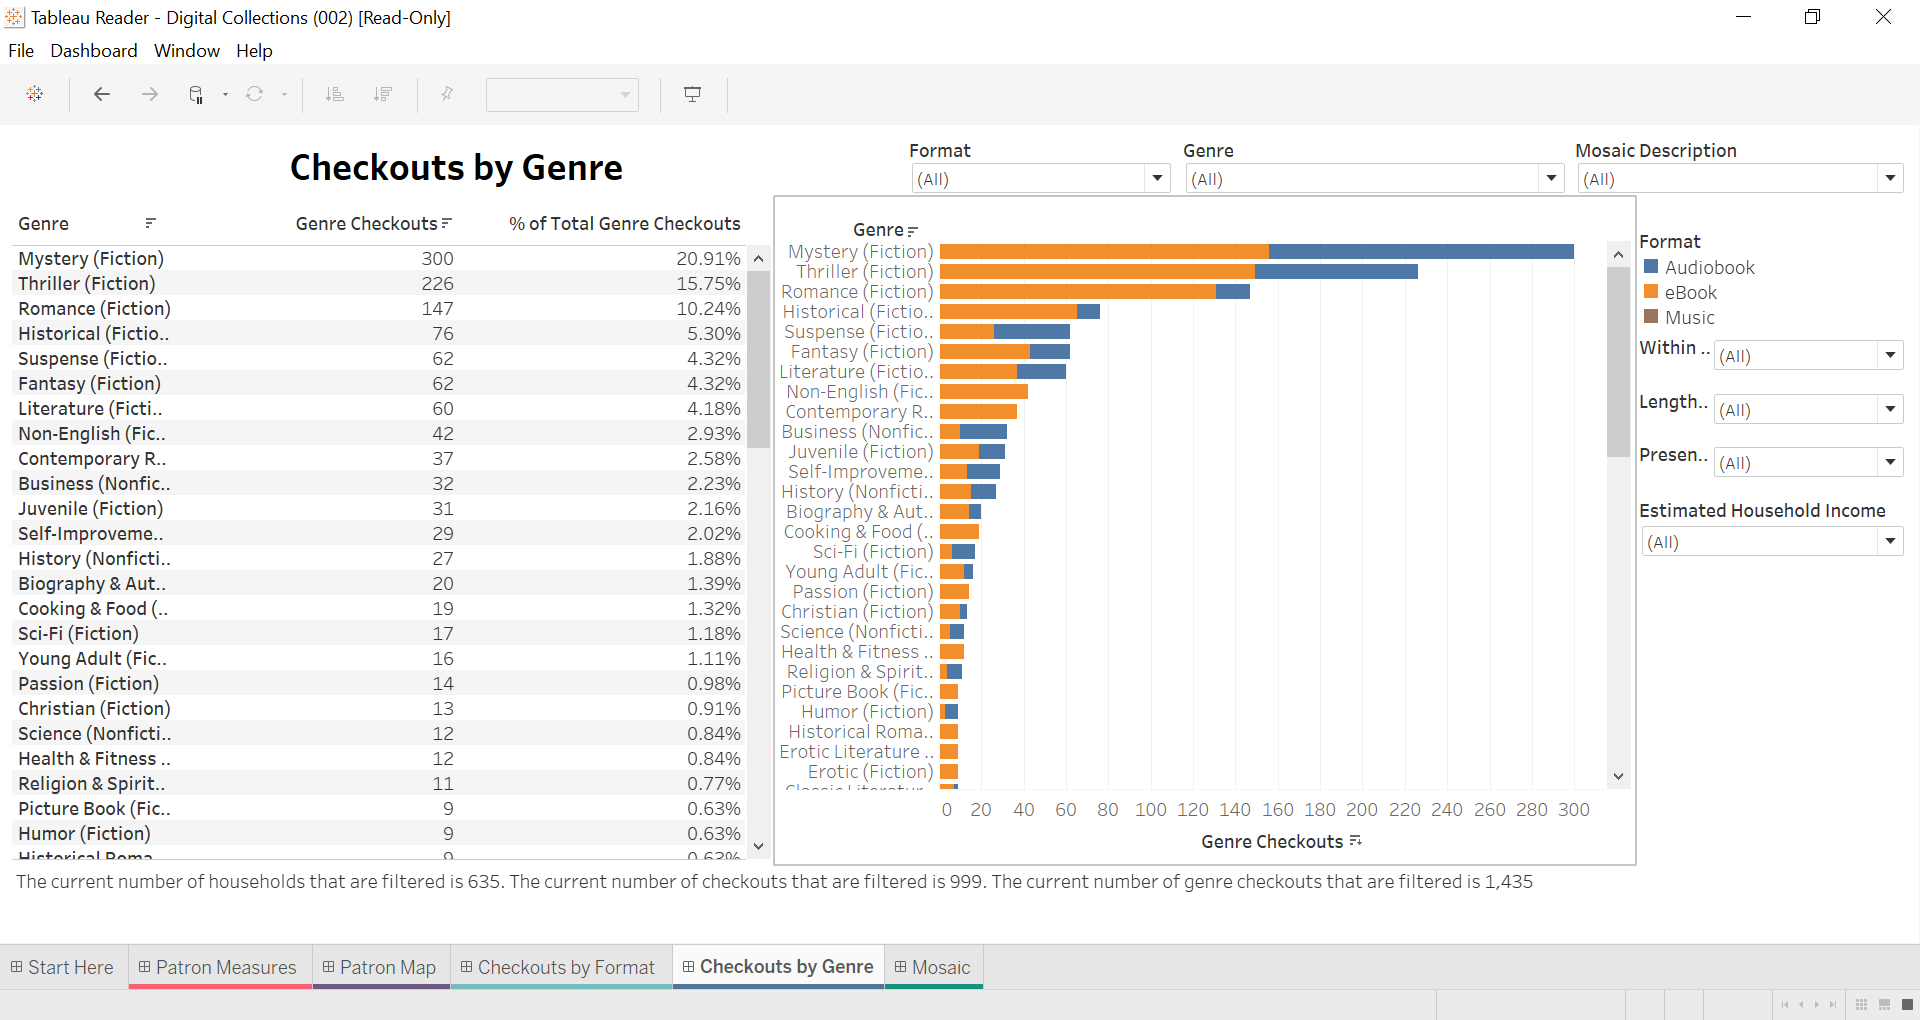Viewport: 1920px width, 1020px height.
Task: Enter presentation mode via screen icon
Action: coord(692,94)
